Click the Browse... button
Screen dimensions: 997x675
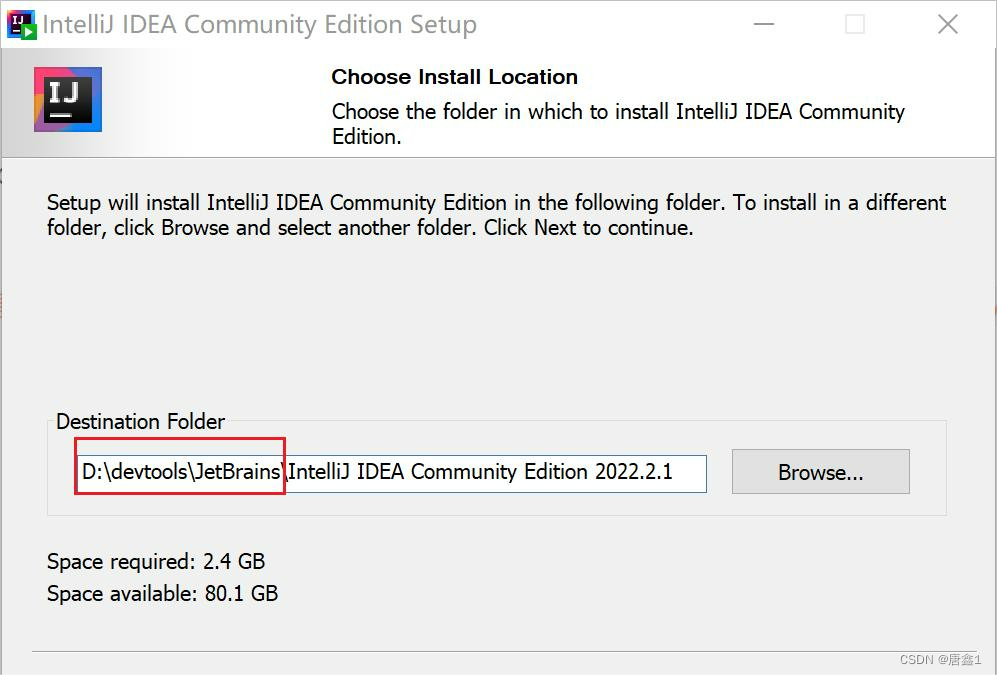coord(820,472)
